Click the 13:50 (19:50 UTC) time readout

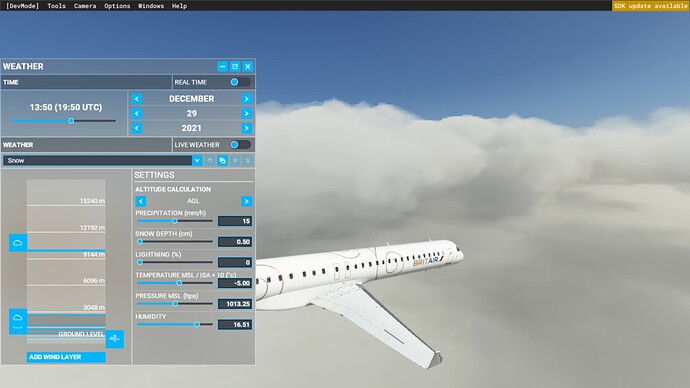coord(66,107)
